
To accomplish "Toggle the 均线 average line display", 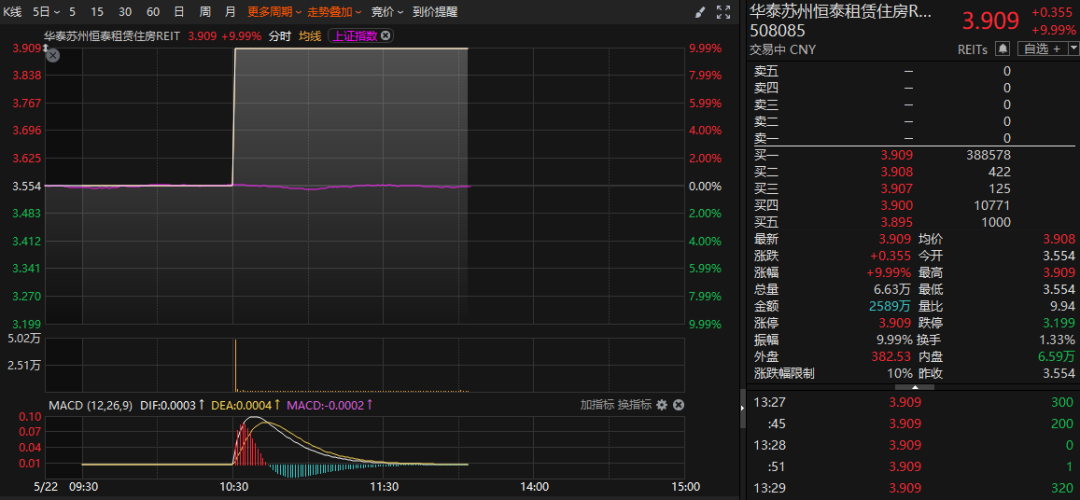I will 310,36.
